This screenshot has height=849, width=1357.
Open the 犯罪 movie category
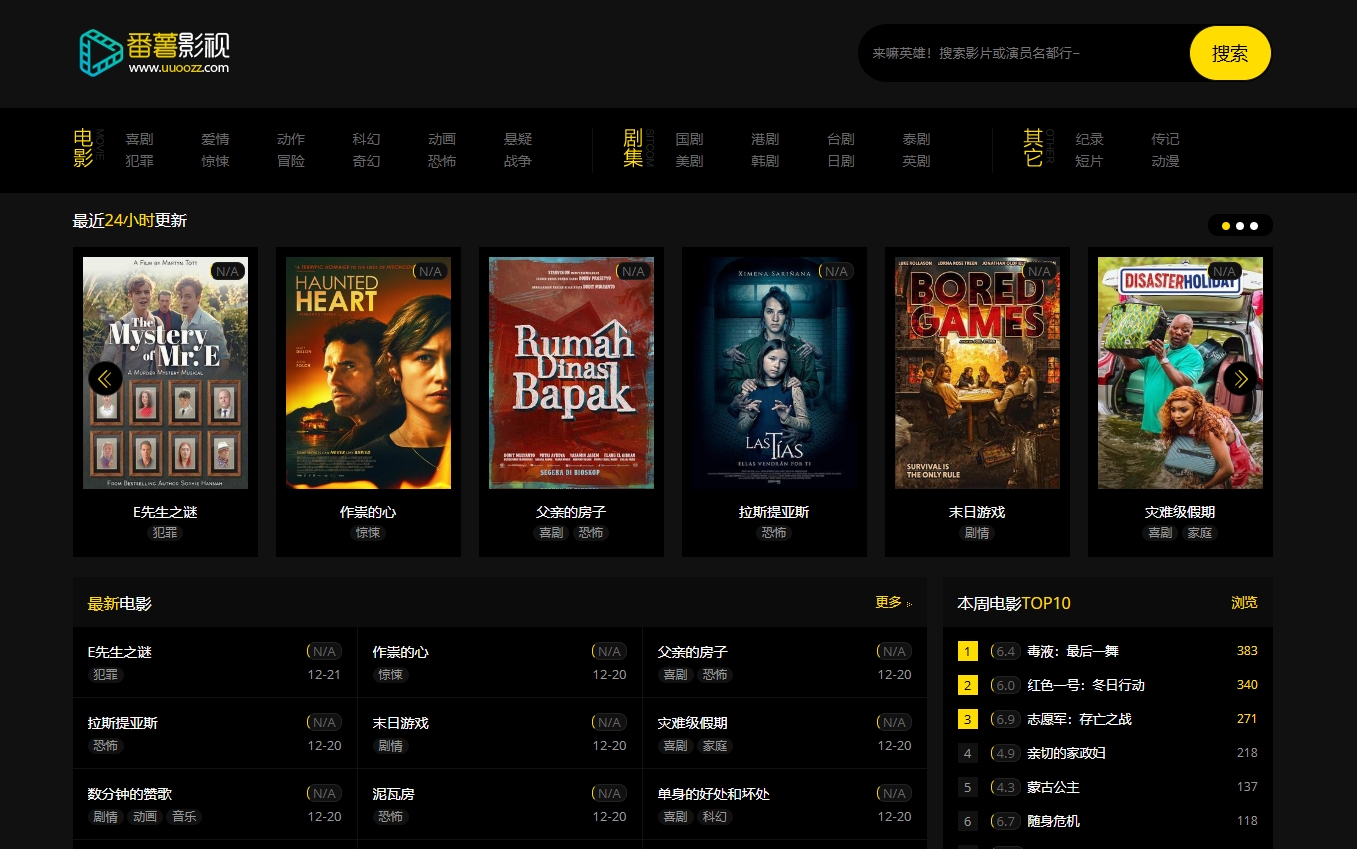[139, 161]
